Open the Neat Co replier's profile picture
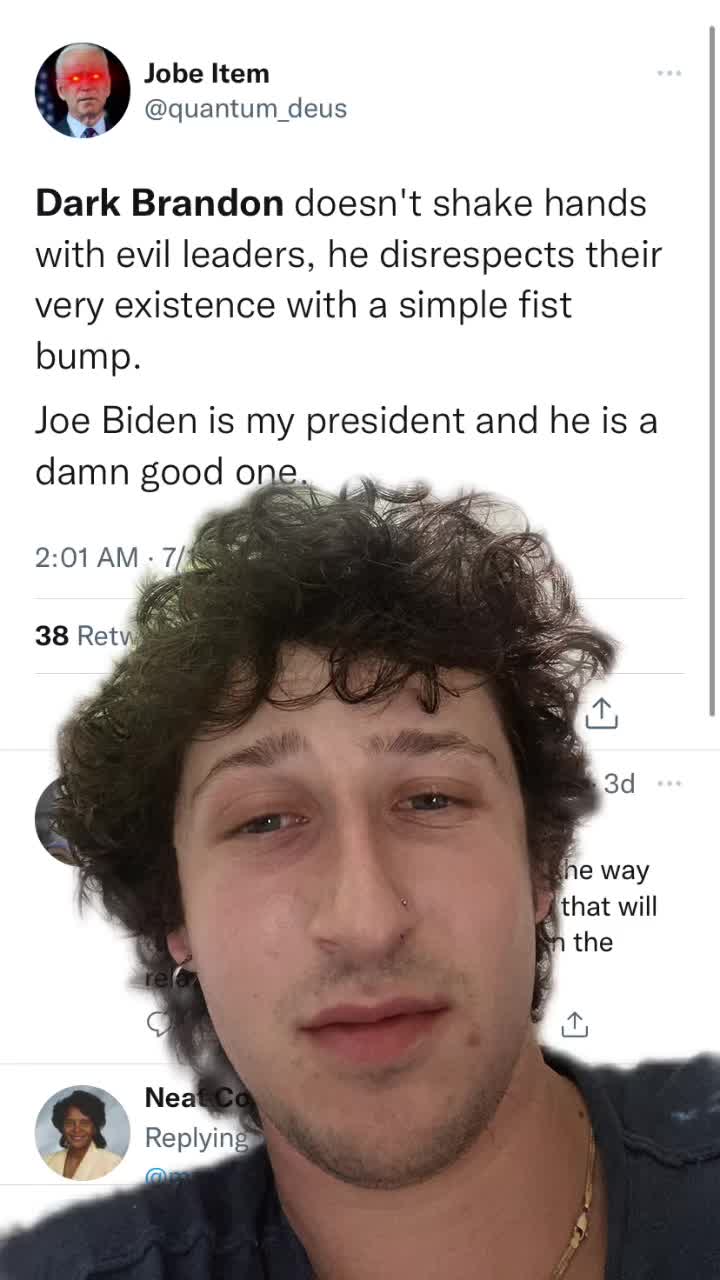Screen dimensions: 720x1280 click(x=82, y=1133)
